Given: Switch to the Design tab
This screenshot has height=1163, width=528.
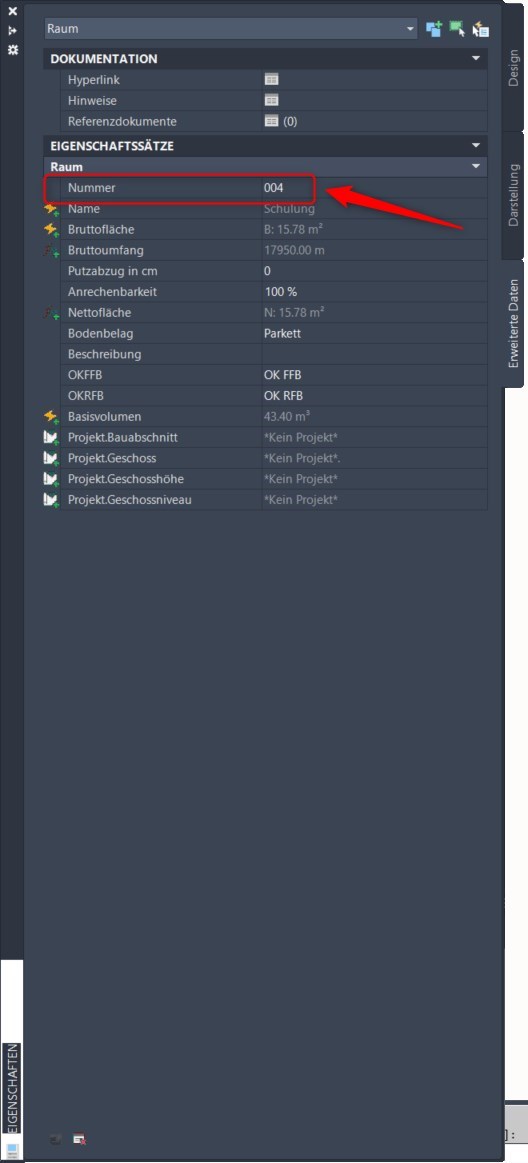Looking at the screenshot, I should pyautogui.click(x=513, y=67).
